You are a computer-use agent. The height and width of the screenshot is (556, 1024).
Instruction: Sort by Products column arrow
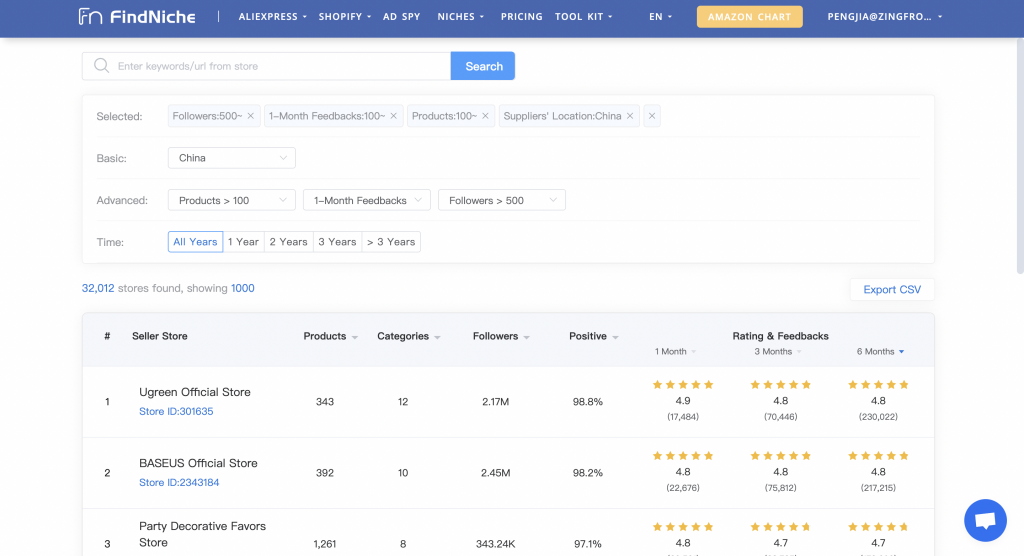(x=355, y=337)
